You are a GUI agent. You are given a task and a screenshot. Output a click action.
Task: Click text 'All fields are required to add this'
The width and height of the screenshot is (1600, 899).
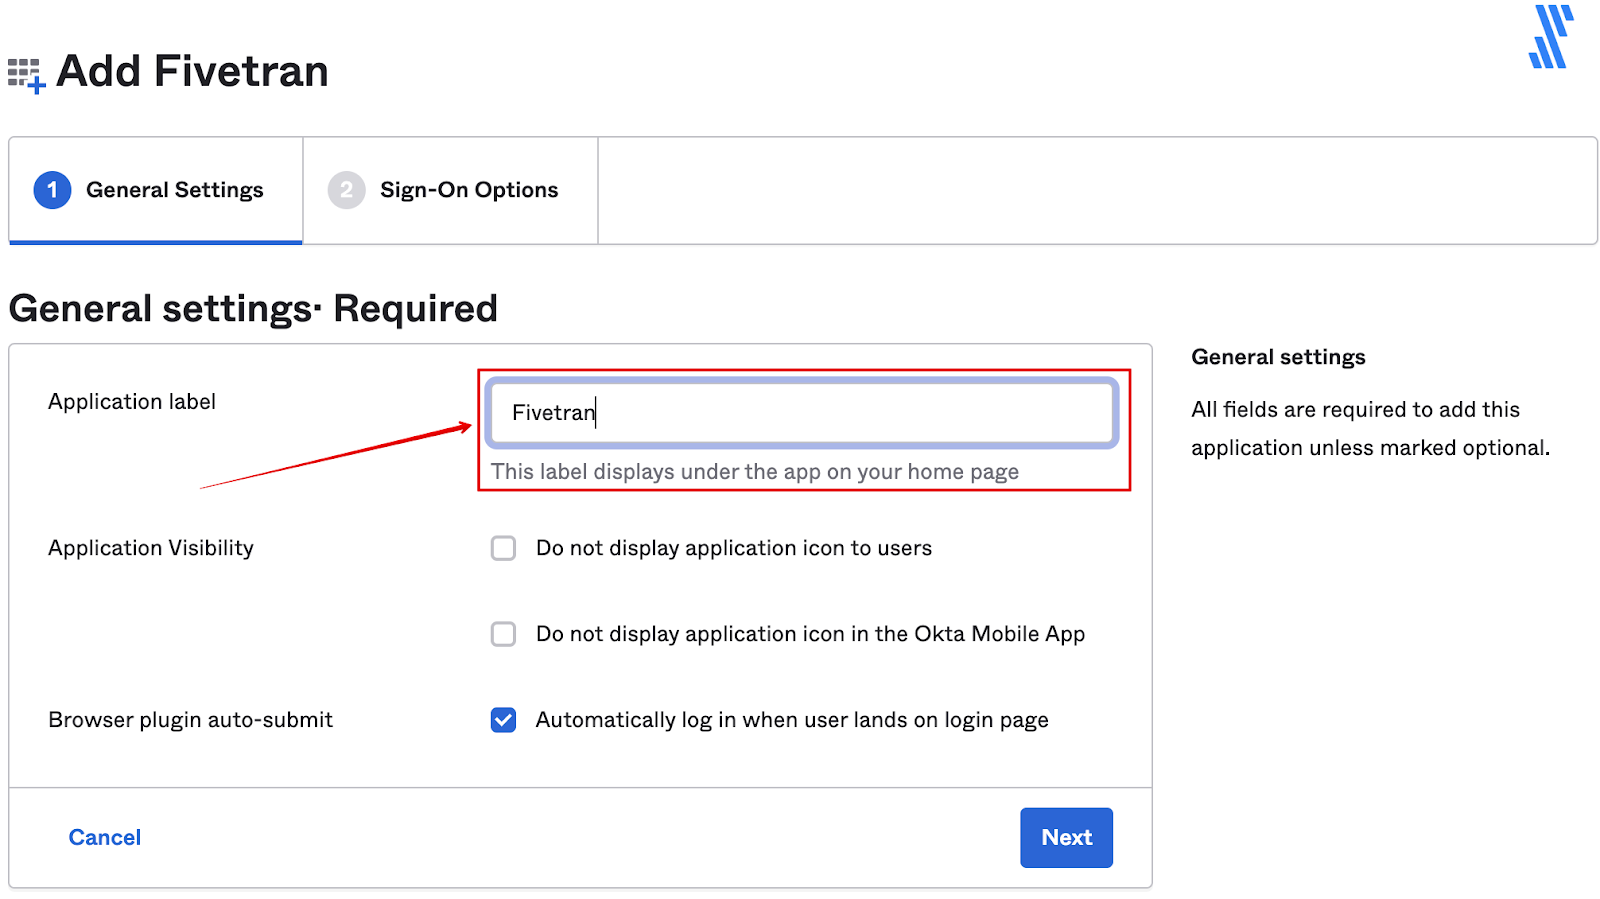(x=1355, y=409)
